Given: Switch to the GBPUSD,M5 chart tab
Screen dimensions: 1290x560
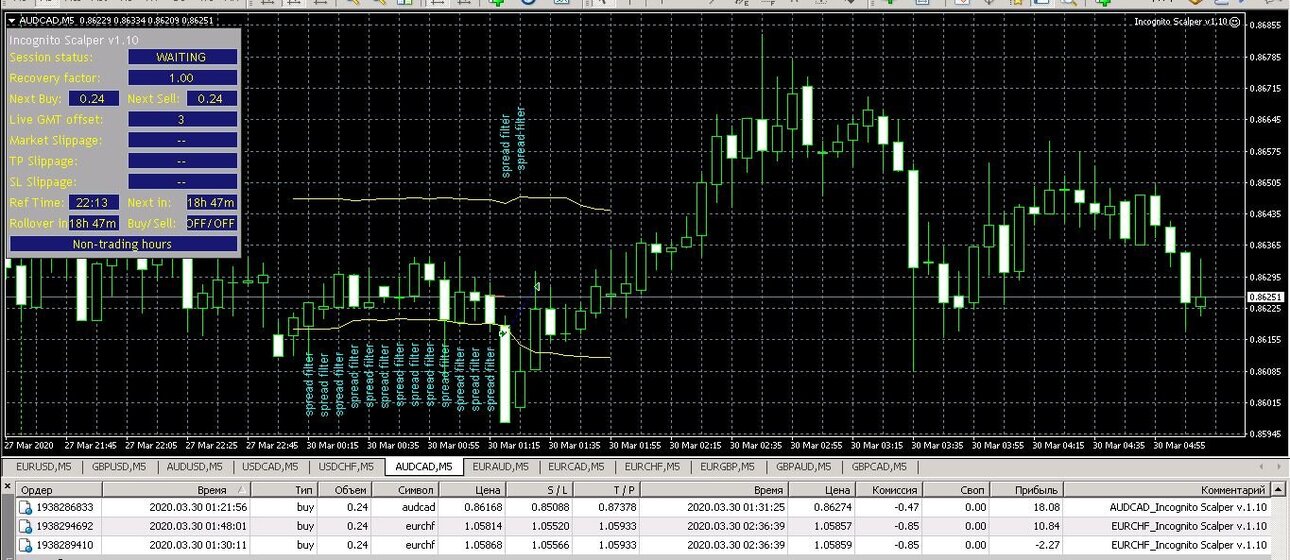Looking at the screenshot, I should coord(118,466).
